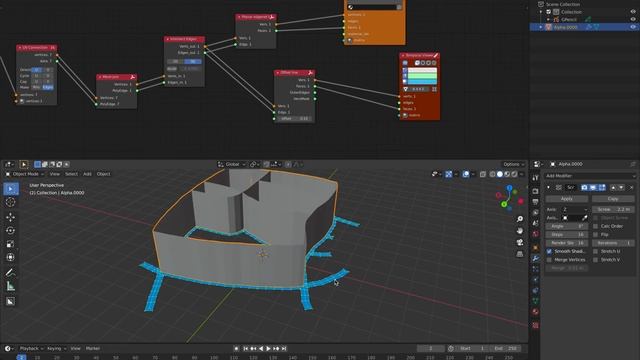Switch perspective/orthographic grid icon
Viewport: 640px width, 360px height.
[x=520, y=254]
